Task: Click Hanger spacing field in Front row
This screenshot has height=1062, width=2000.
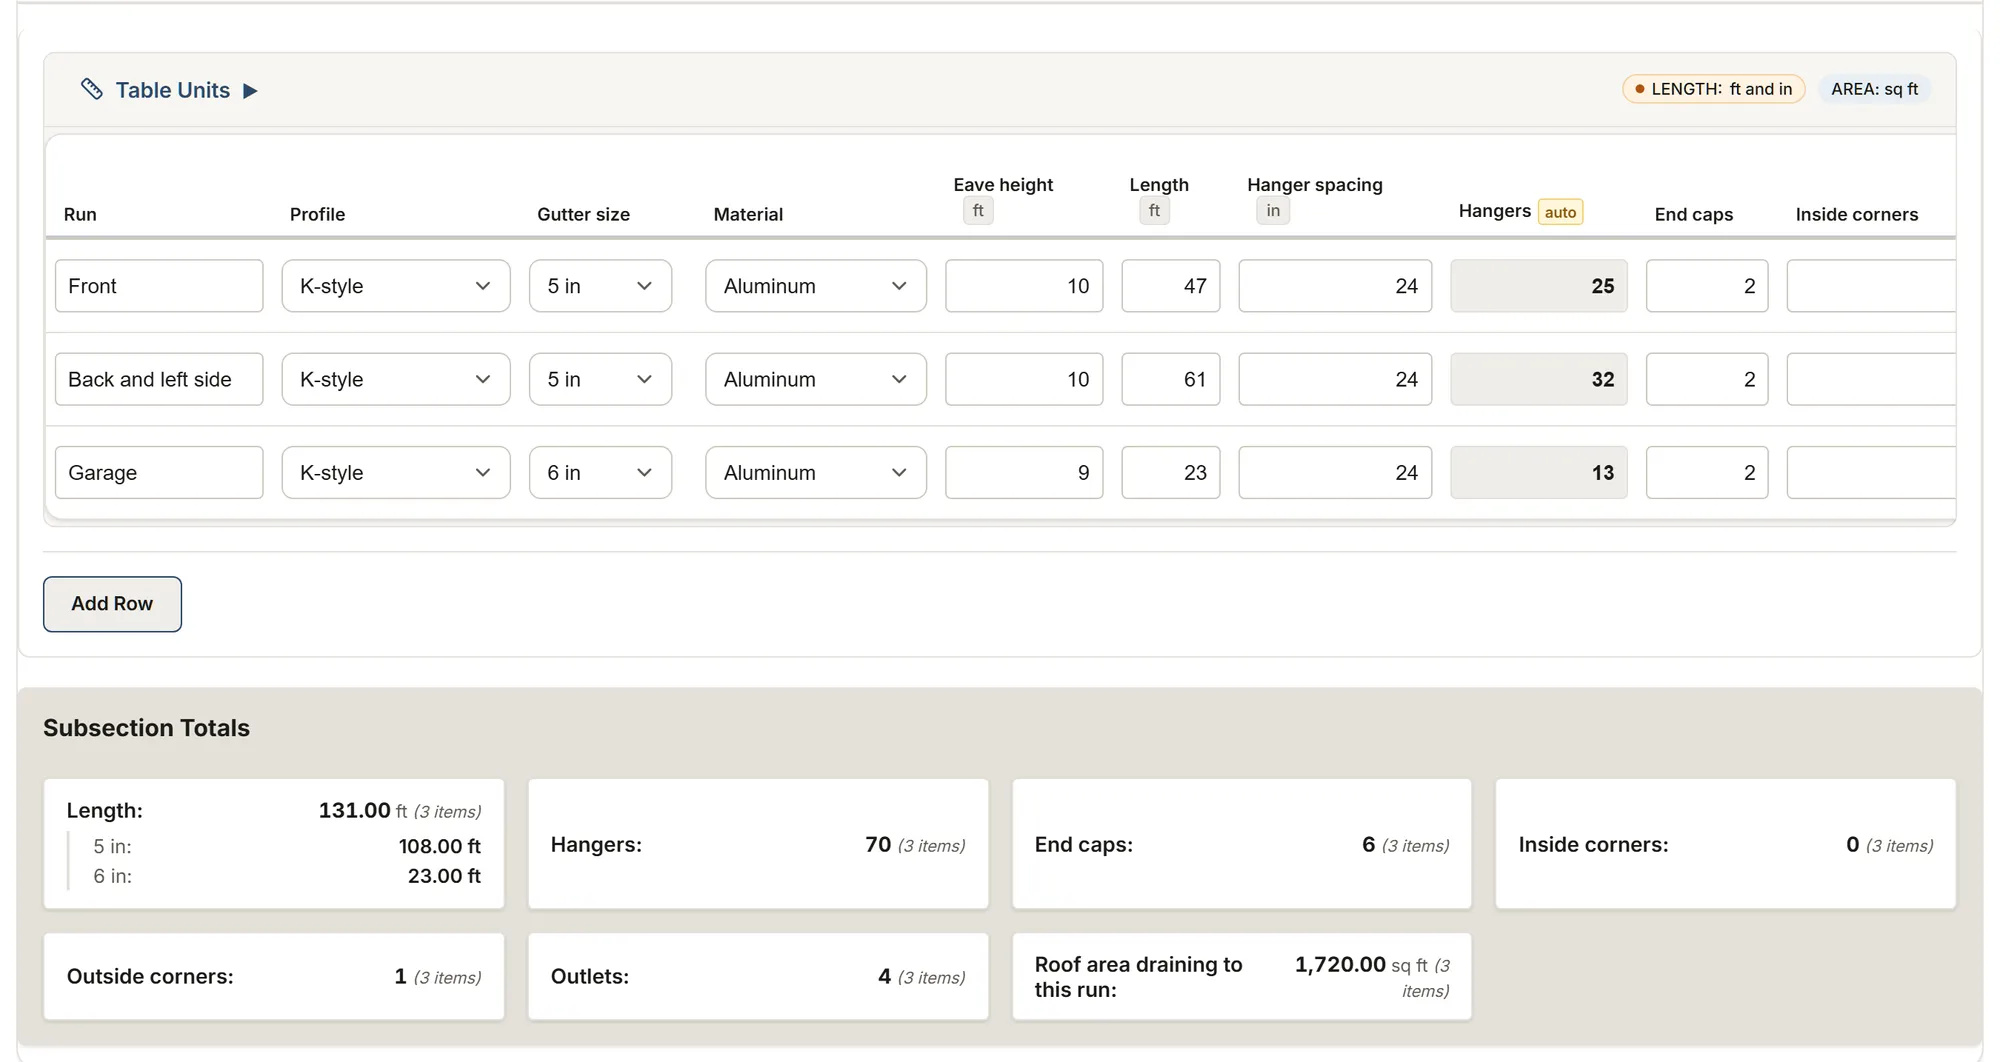Action: point(1335,286)
